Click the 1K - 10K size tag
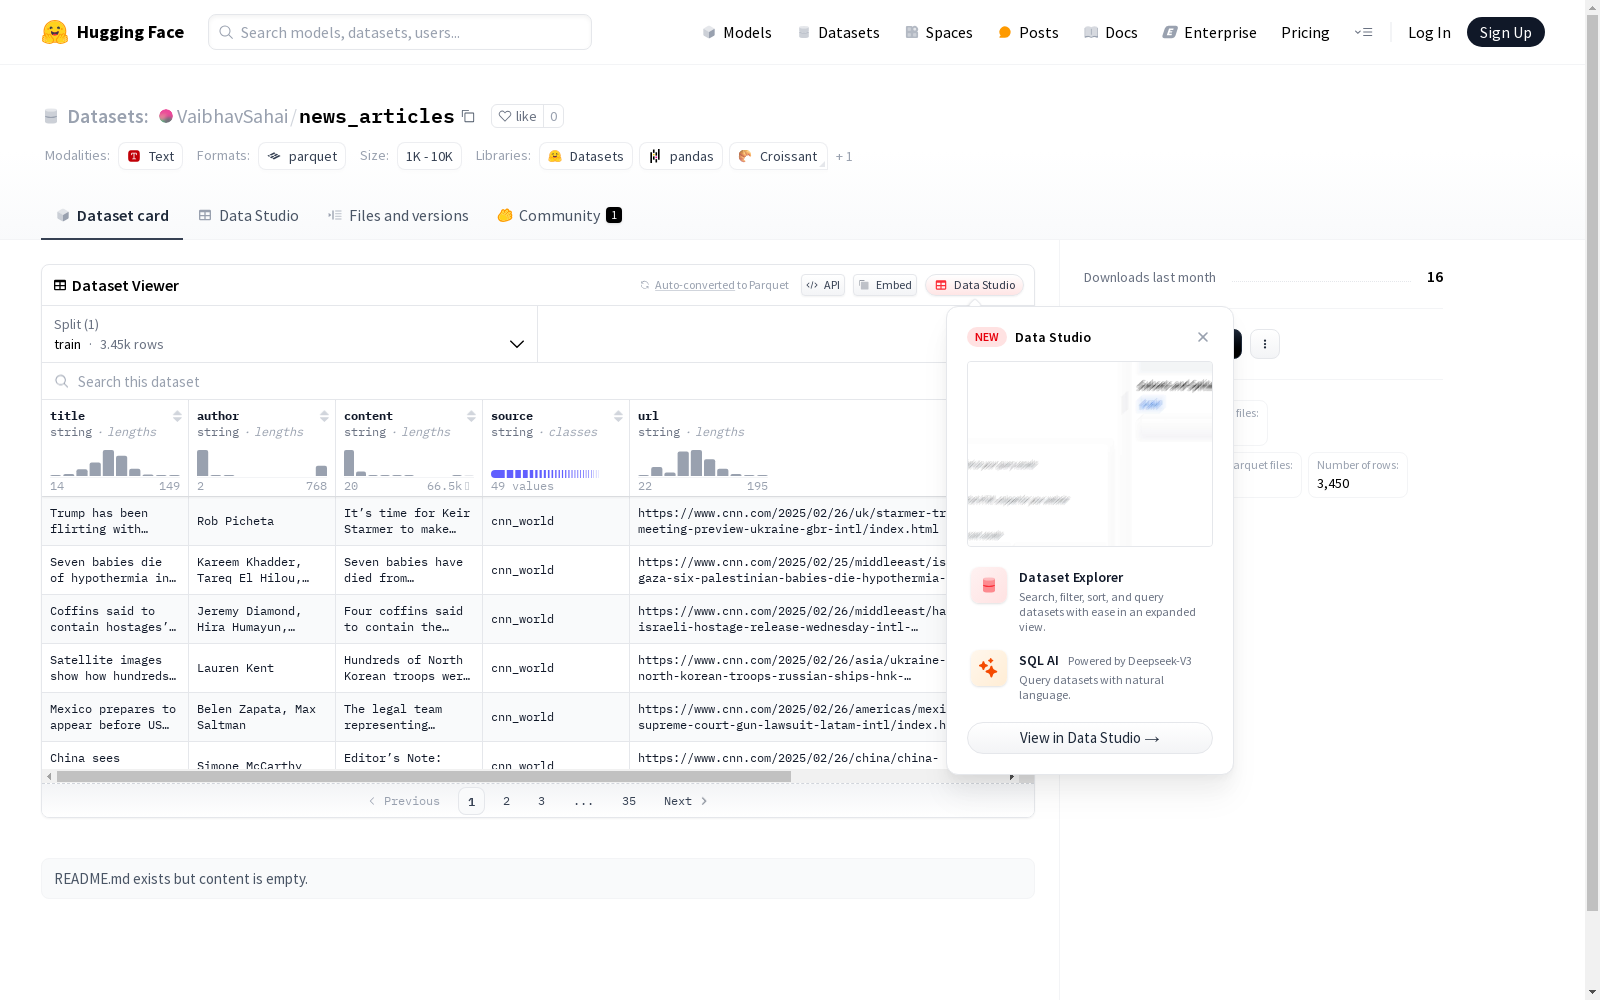Screen dimensions: 1600x1000 [429, 156]
